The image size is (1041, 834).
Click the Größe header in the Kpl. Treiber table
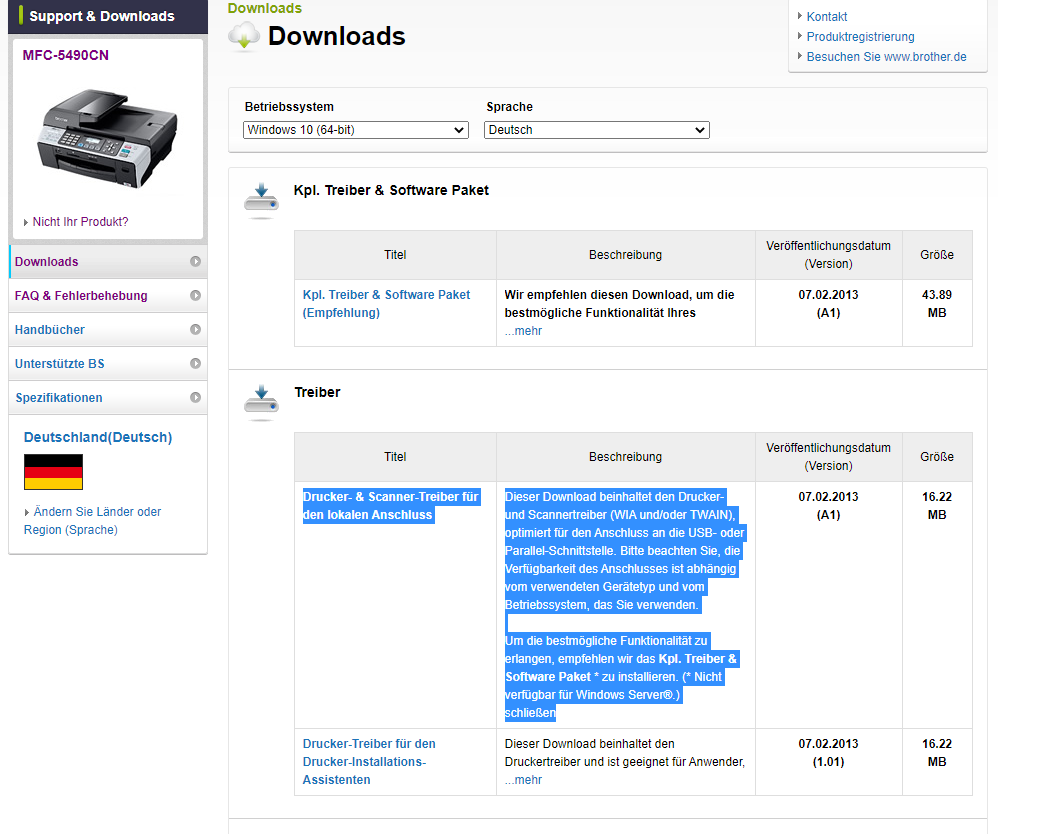tap(937, 254)
